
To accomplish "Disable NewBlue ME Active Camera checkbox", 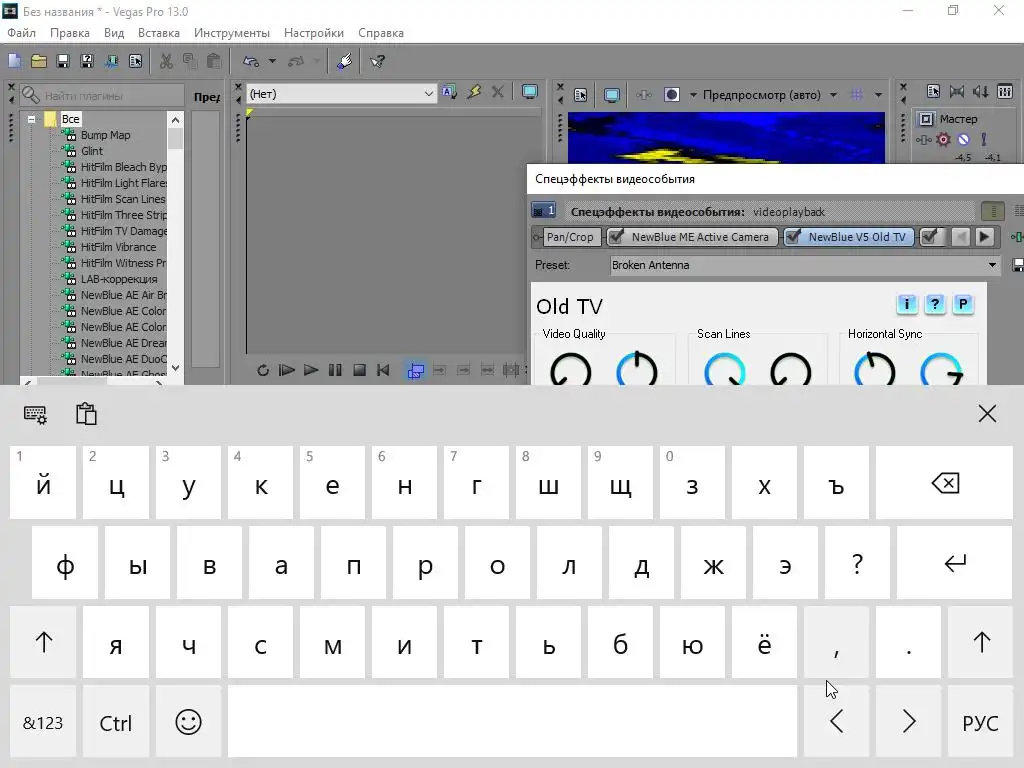I will point(616,237).
